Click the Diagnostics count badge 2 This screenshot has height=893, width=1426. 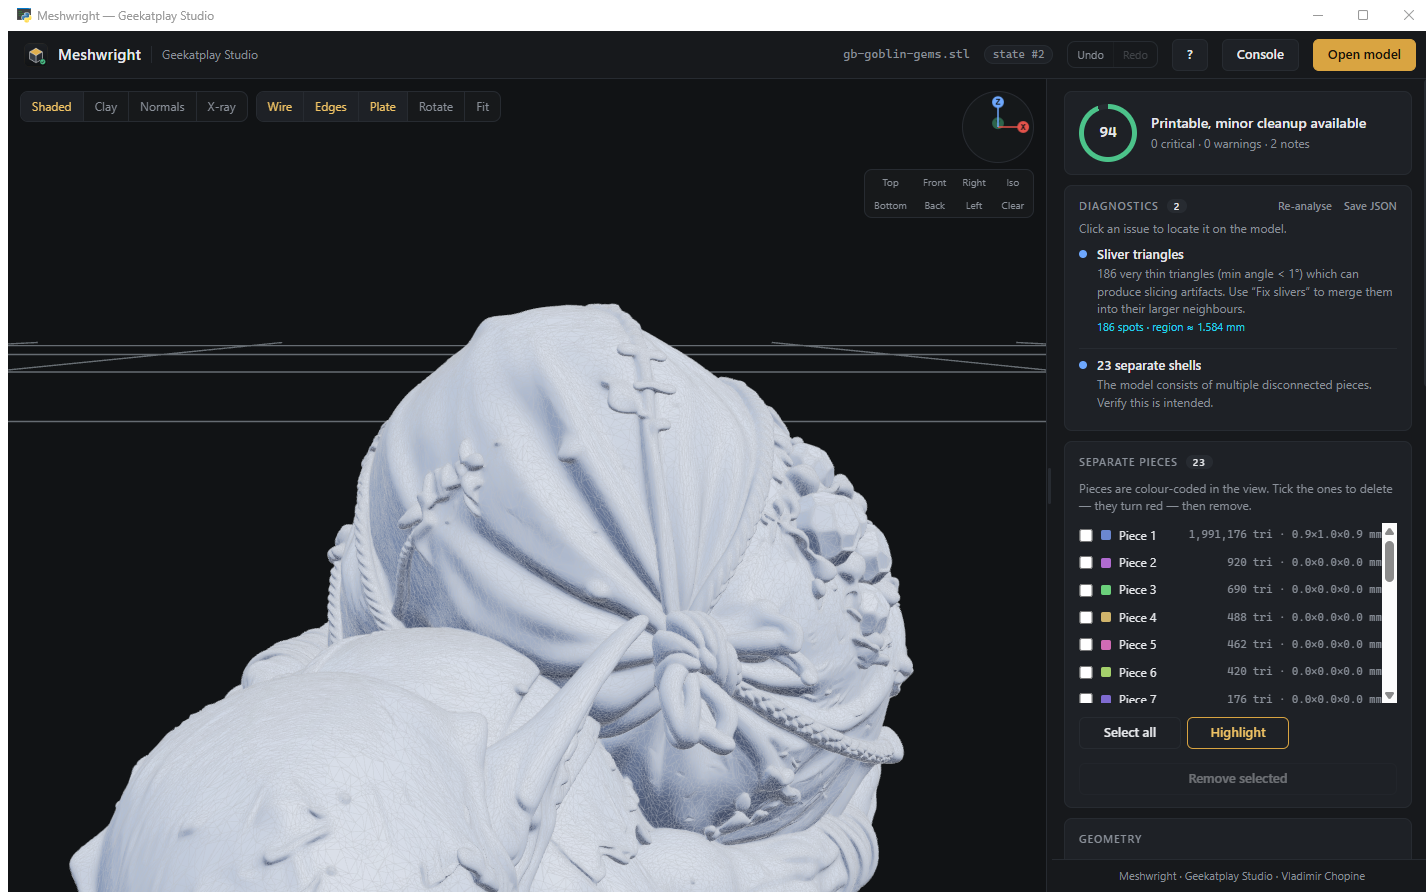(x=1176, y=206)
